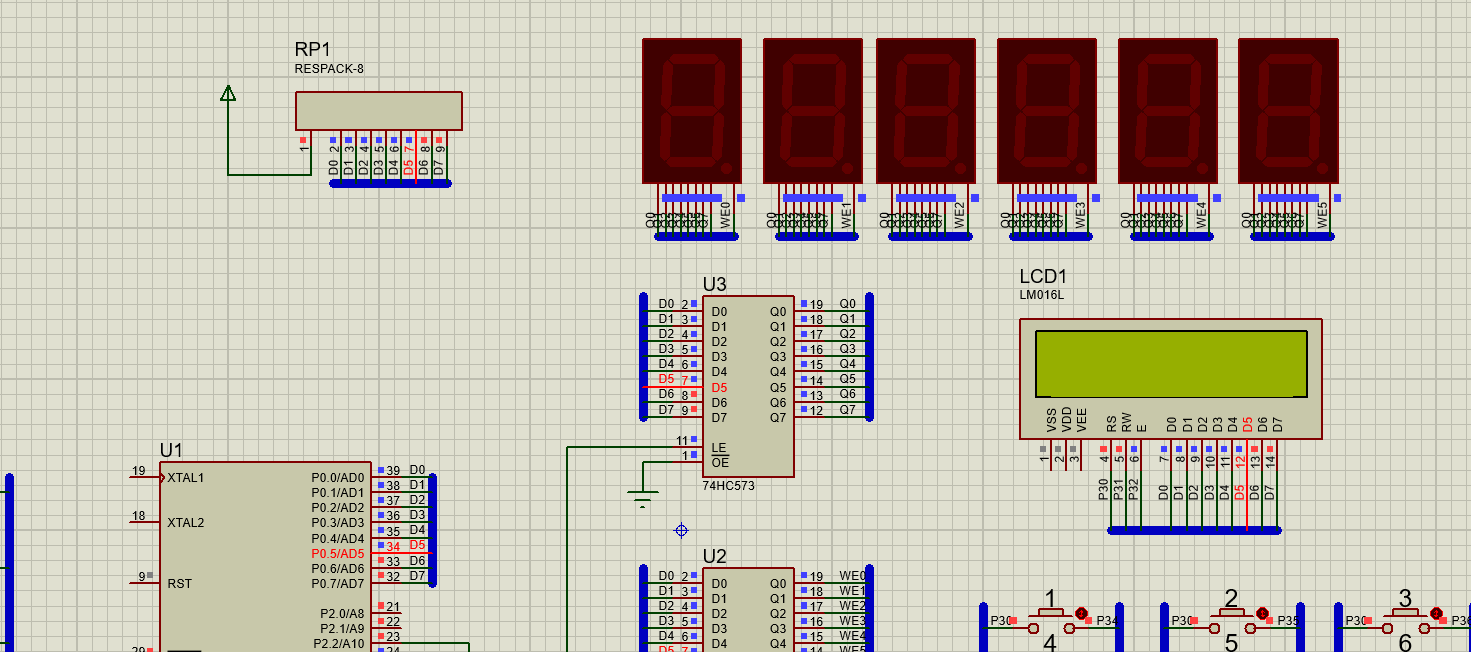Click the vertical blue bus right of U3 outputs
Image resolution: width=1471 pixels, height=652 pixels.
click(870, 357)
